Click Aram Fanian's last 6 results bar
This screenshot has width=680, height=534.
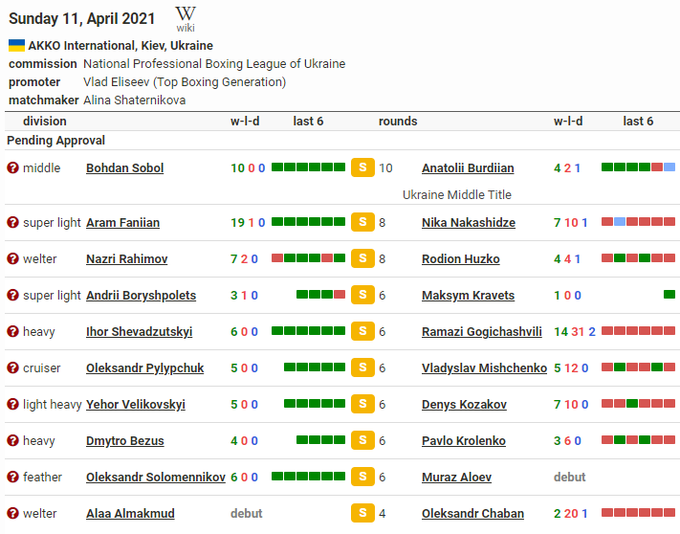(309, 222)
